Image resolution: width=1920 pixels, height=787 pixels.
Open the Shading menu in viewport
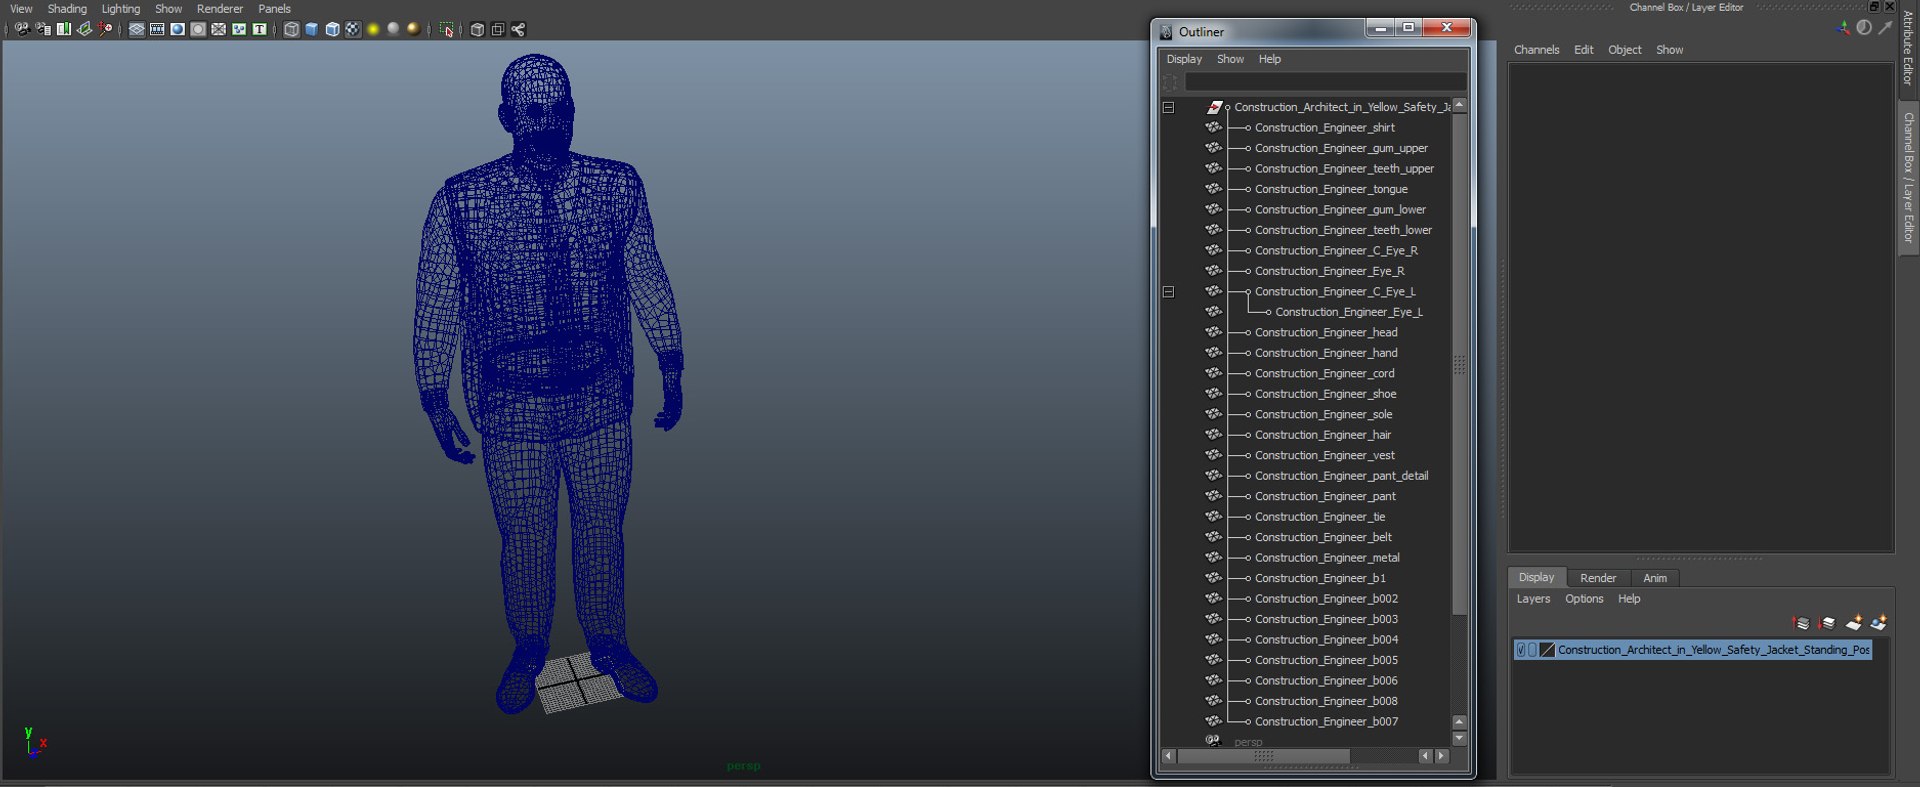coord(67,9)
